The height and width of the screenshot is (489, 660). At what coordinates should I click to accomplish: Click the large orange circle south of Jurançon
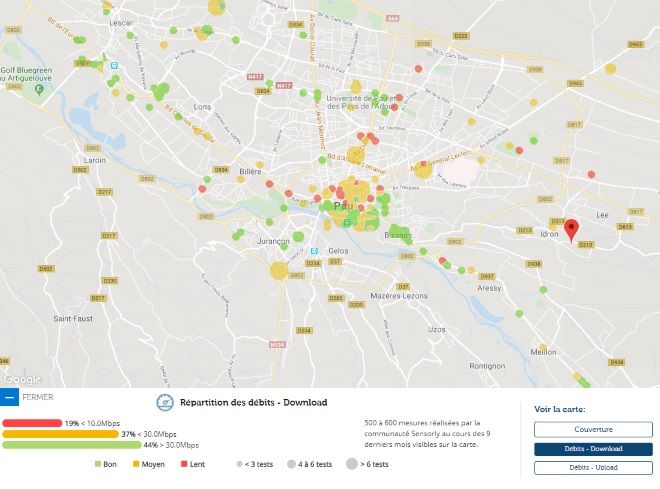click(x=279, y=271)
